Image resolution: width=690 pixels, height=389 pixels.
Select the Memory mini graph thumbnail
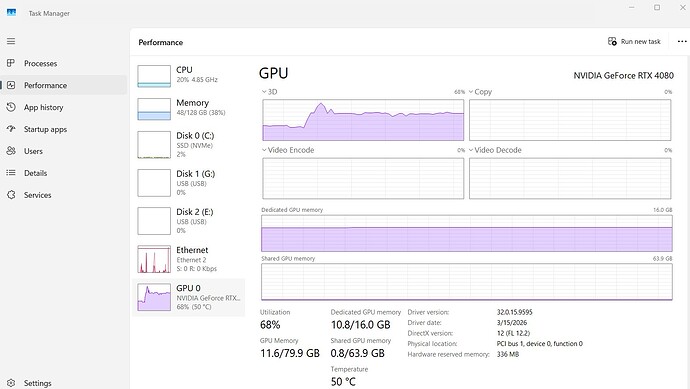[154, 109]
